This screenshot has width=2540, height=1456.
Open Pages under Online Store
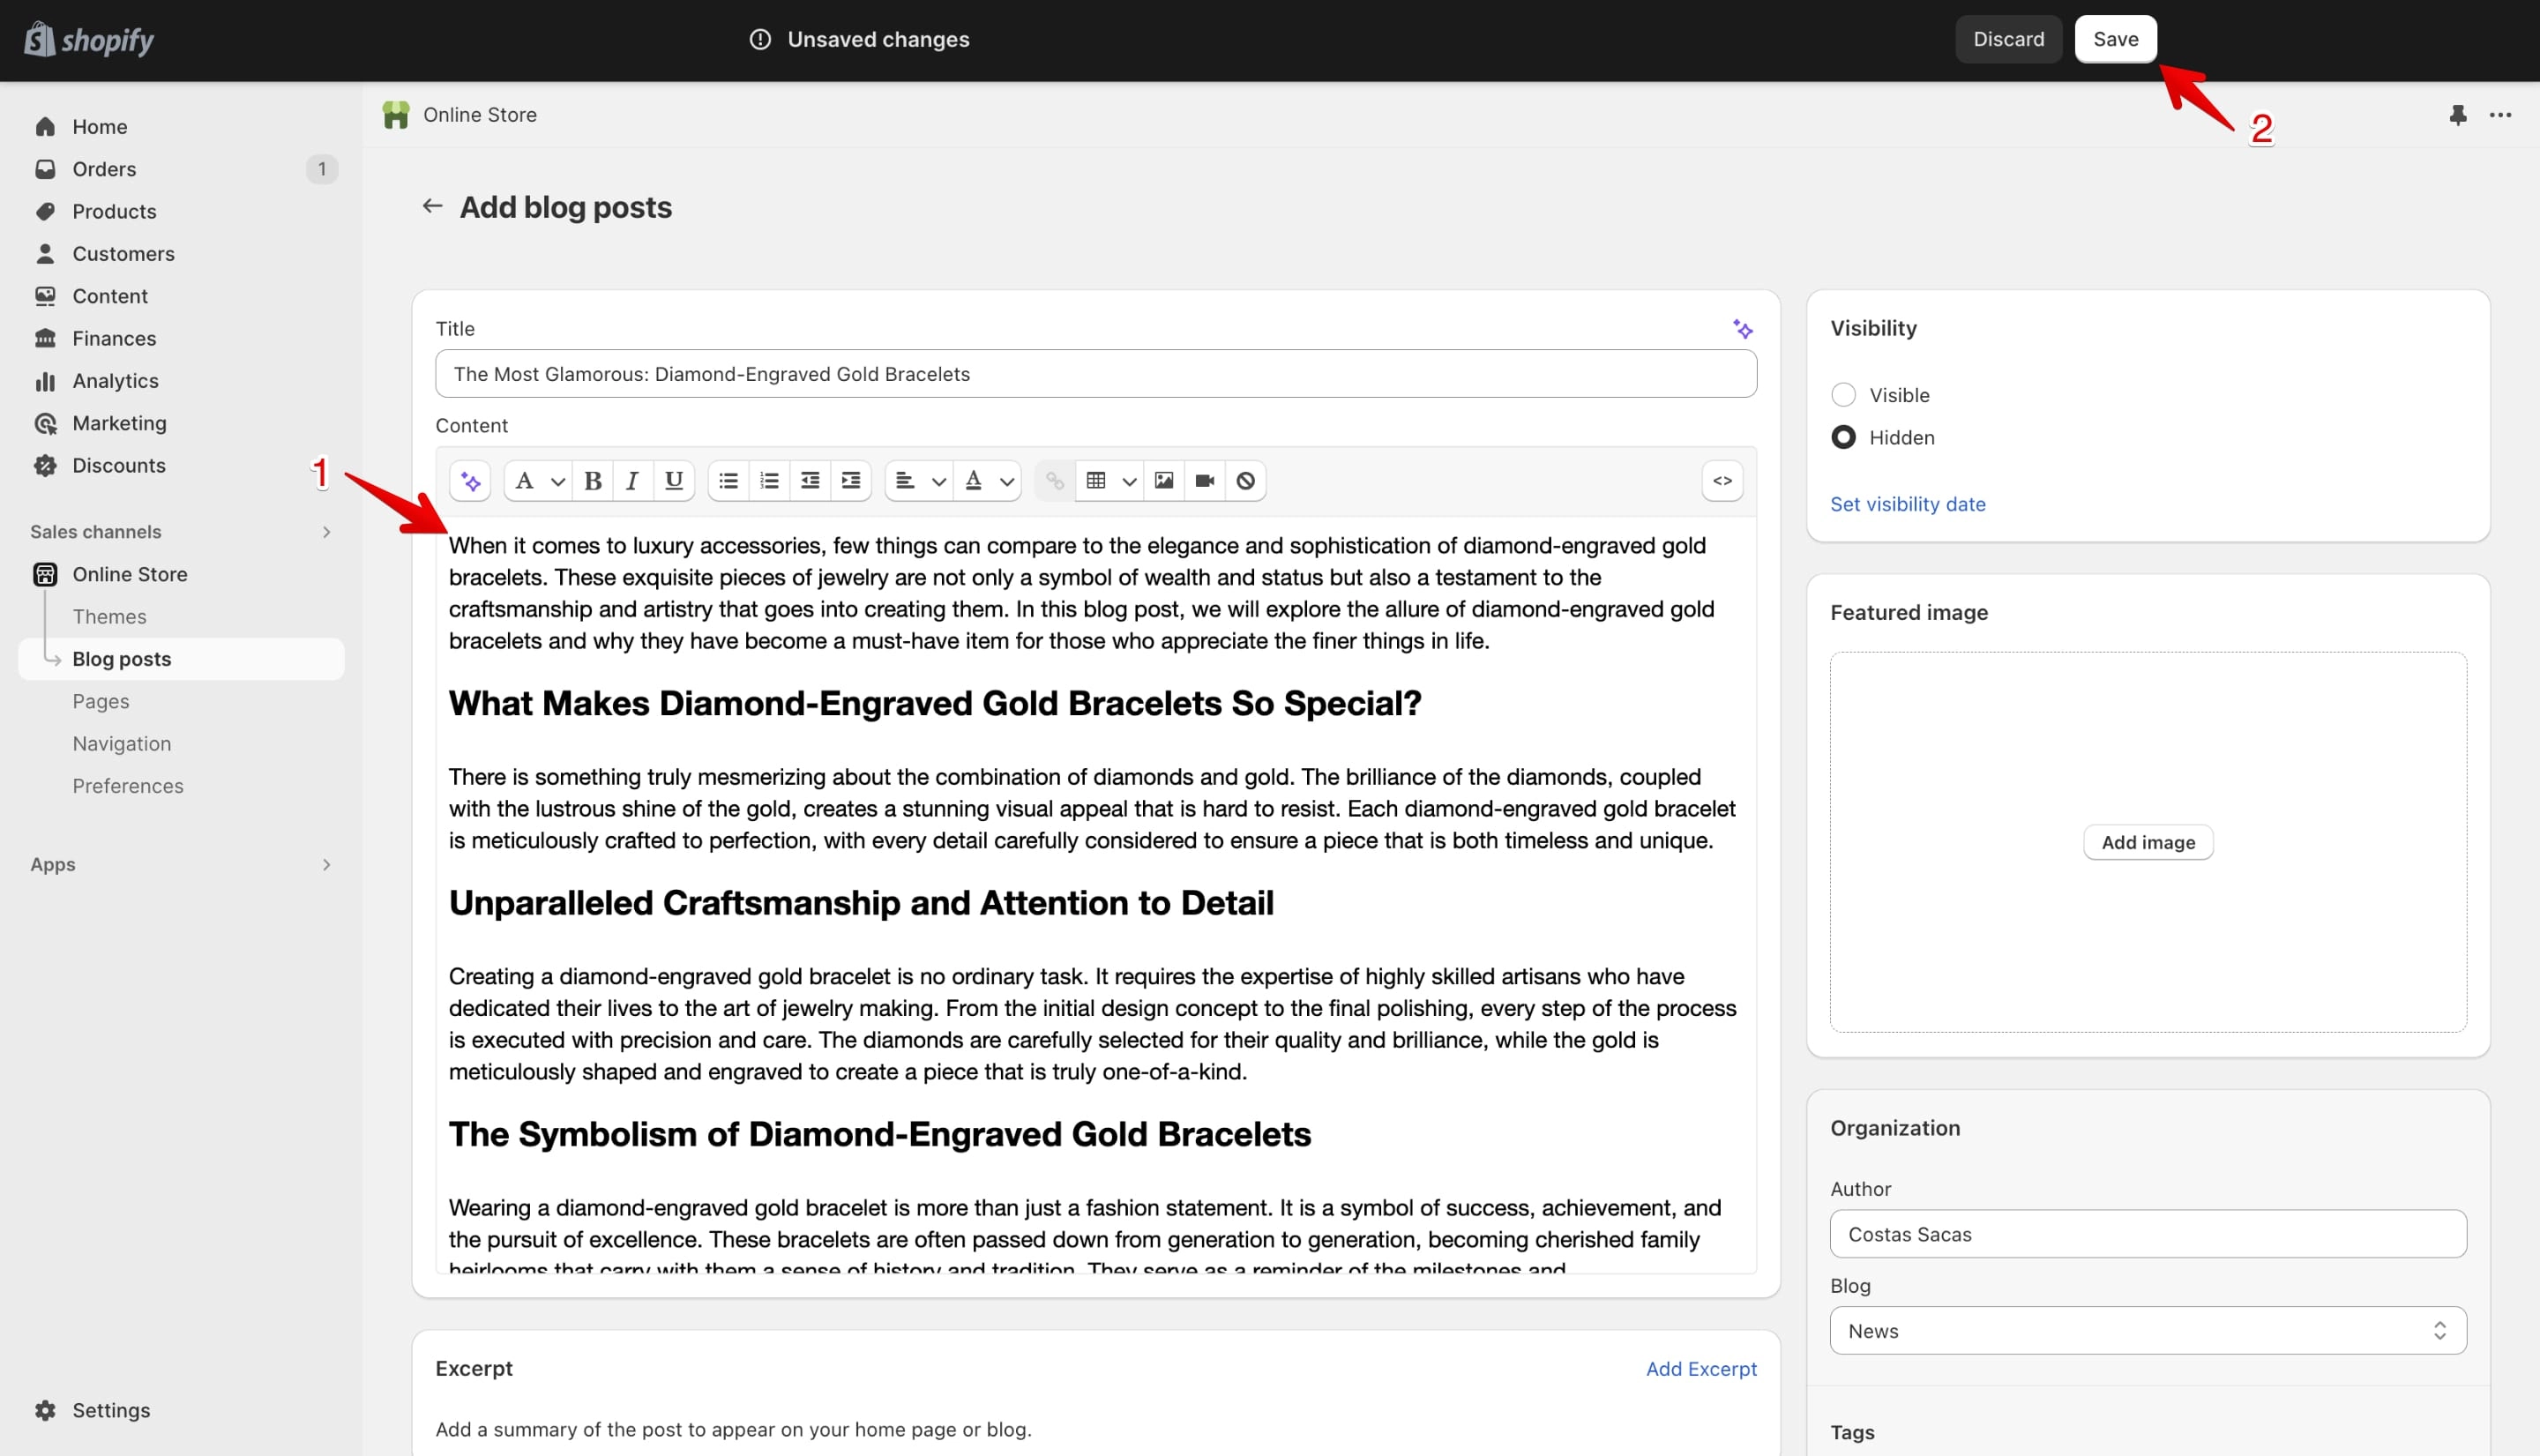coord(101,702)
